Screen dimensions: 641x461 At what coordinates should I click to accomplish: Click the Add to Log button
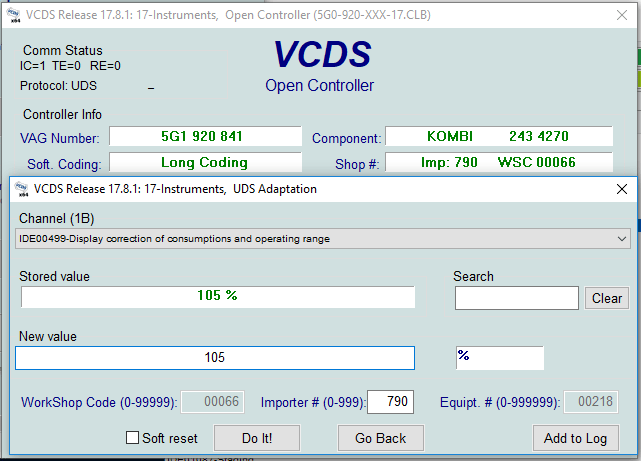coord(576,438)
